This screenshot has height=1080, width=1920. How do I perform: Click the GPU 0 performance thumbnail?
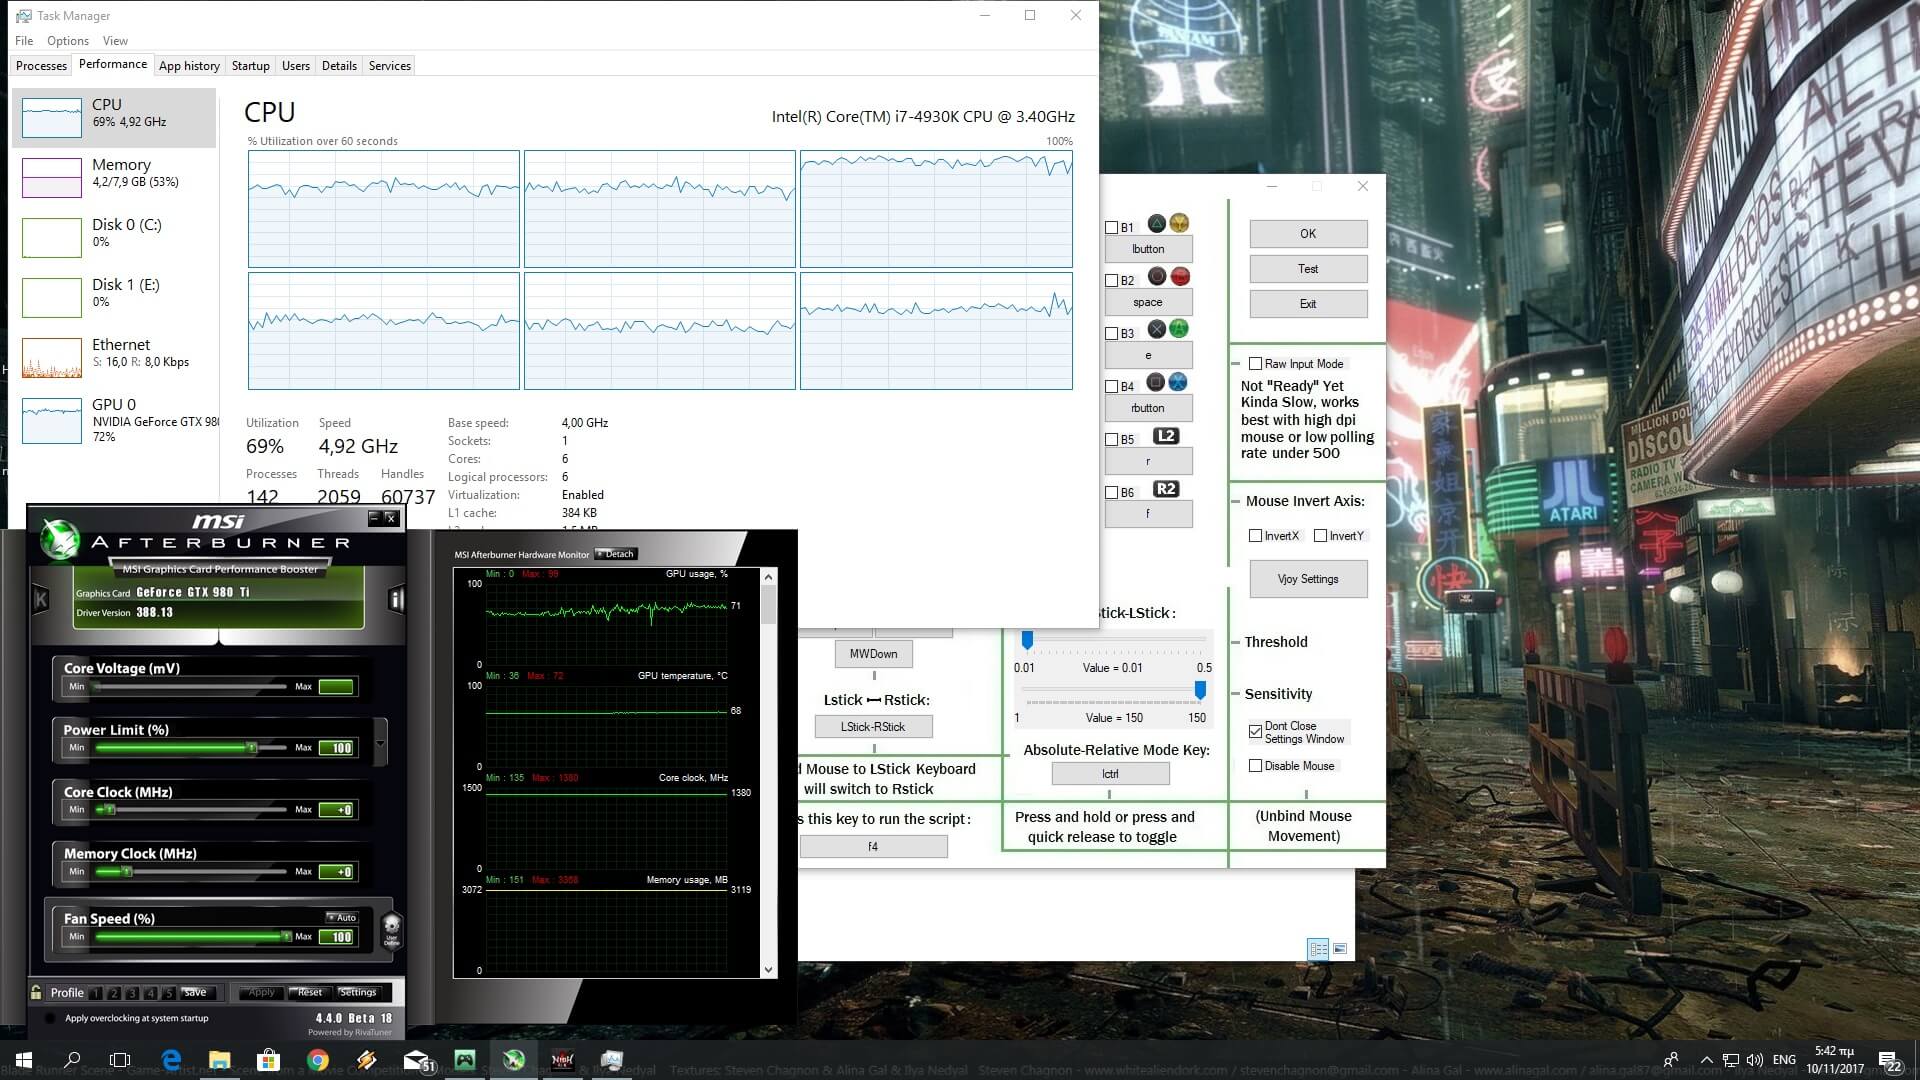point(52,421)
